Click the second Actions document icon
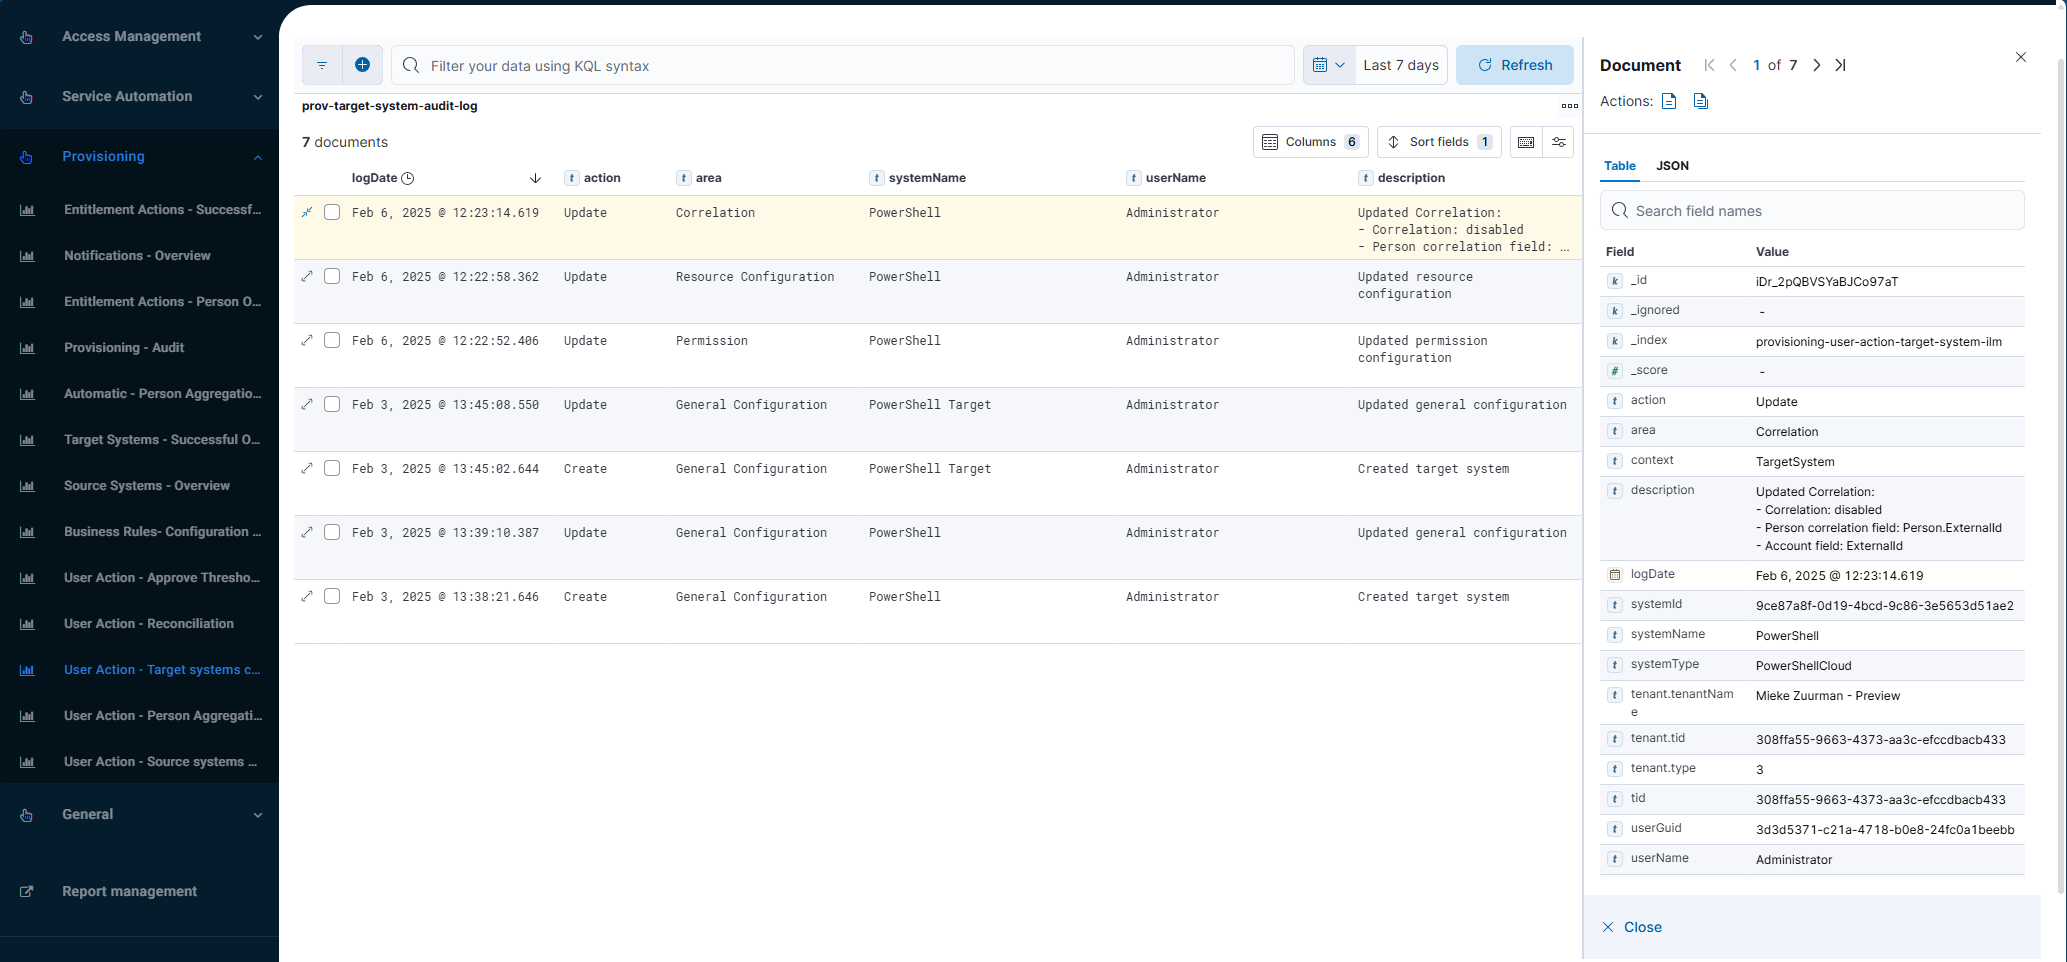Viewport: 2067px width, 962px height. click(x=1701, y=101)
